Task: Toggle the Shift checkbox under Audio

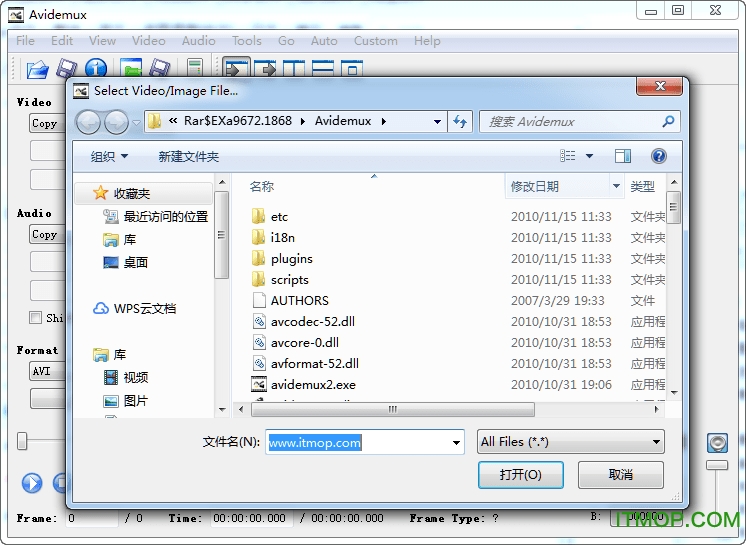Action: pyautogui.click(x=35, y=318)
